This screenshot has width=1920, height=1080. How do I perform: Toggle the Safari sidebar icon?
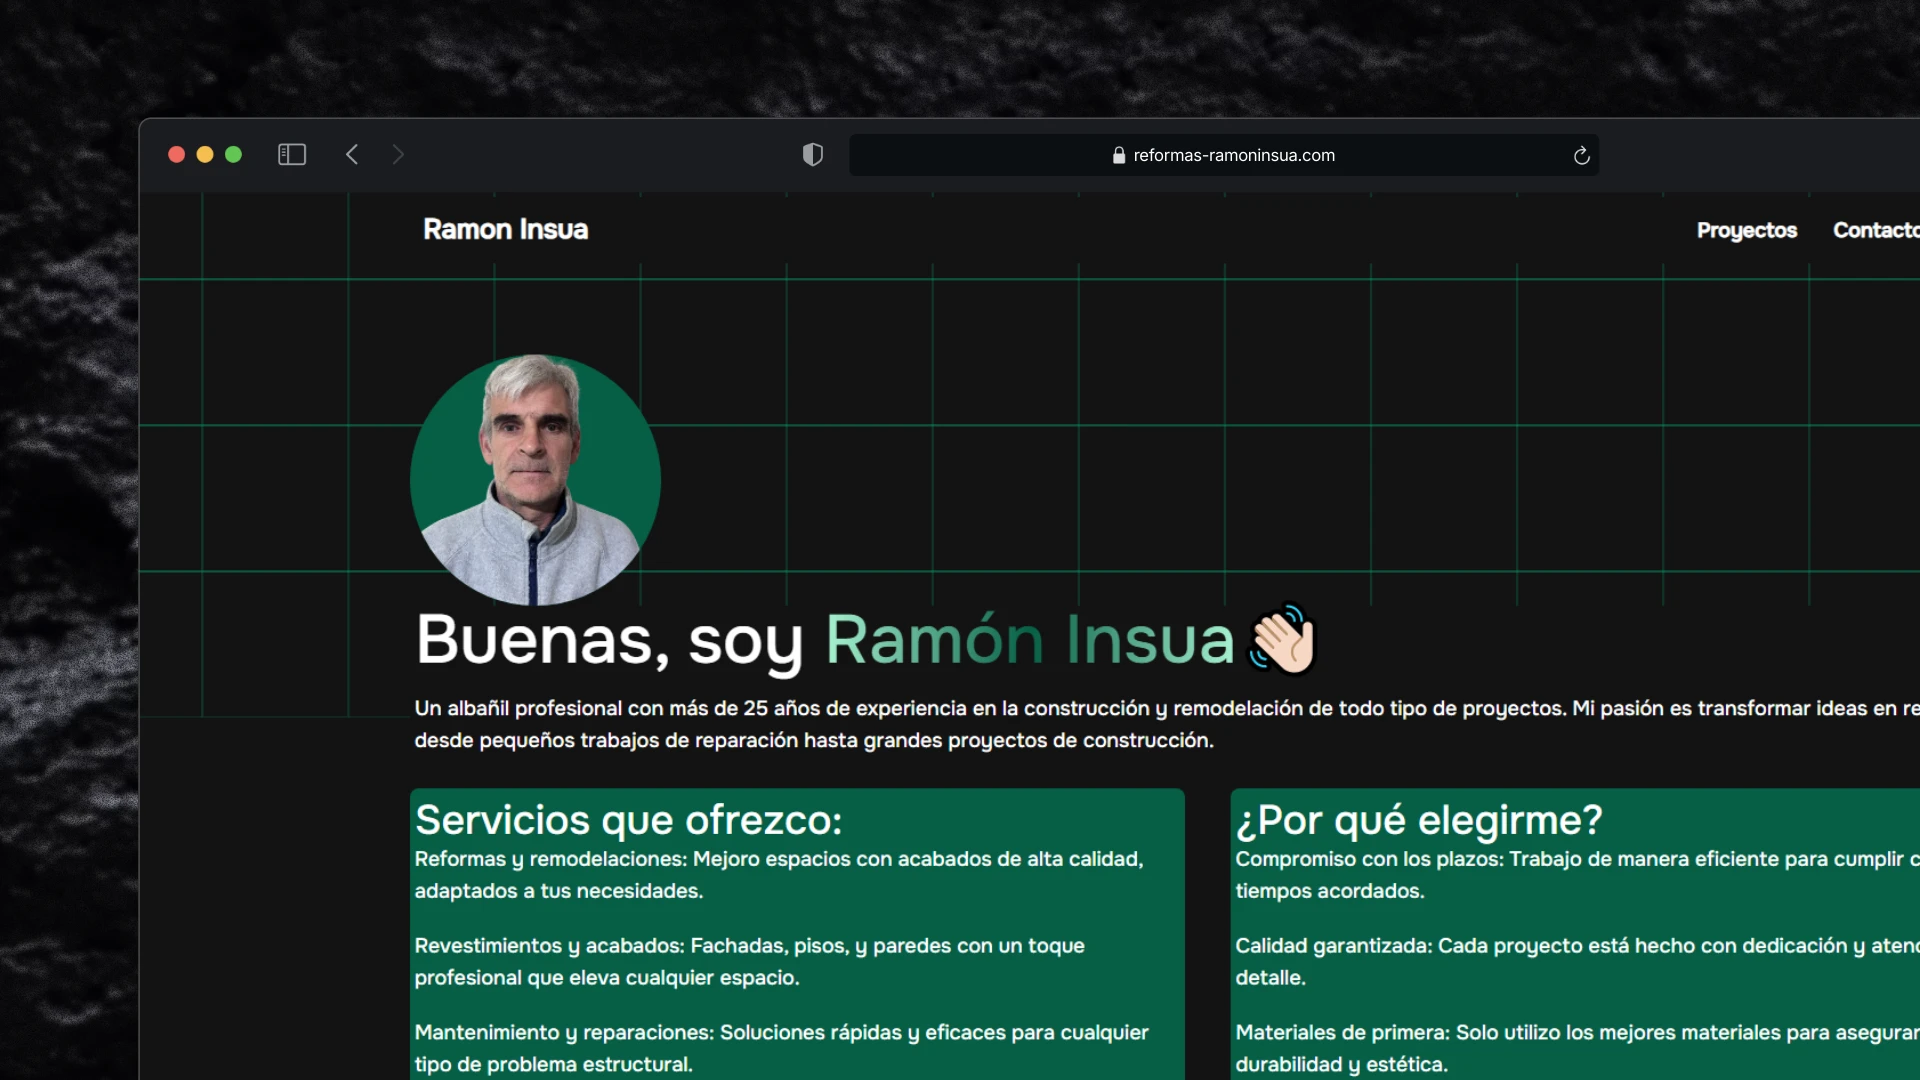click(x=292, y=154)
